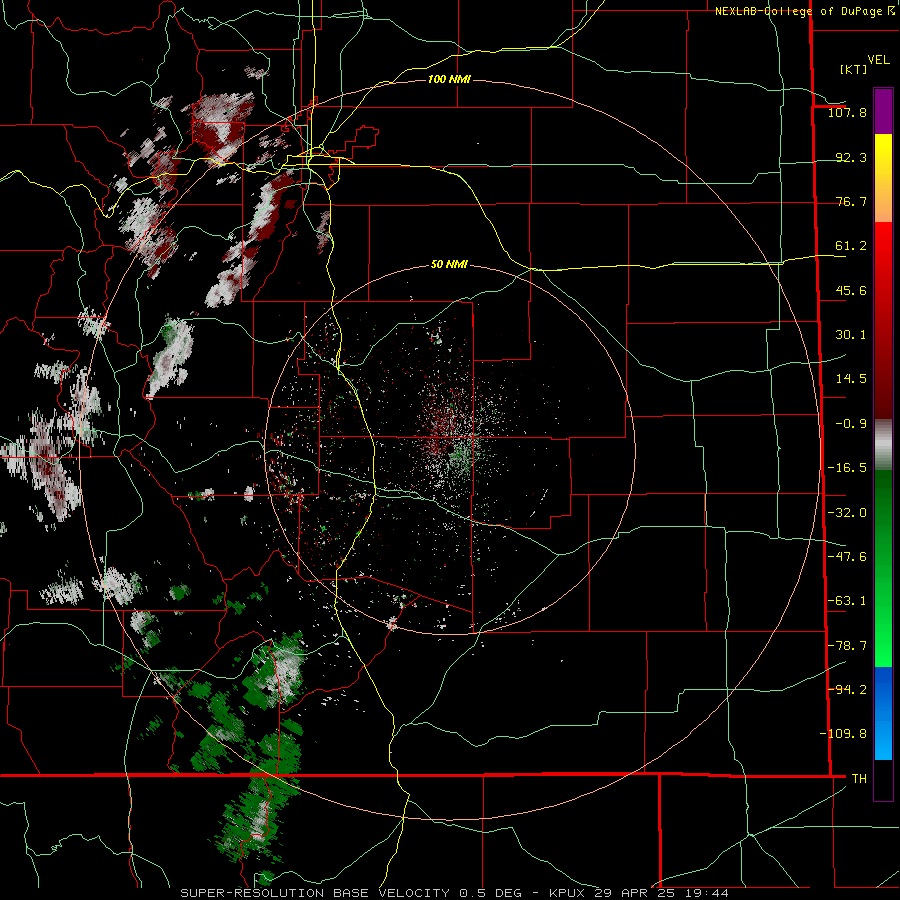900x900 pixels.
Task: Click the [KT] units label
Action: point(854,69)
